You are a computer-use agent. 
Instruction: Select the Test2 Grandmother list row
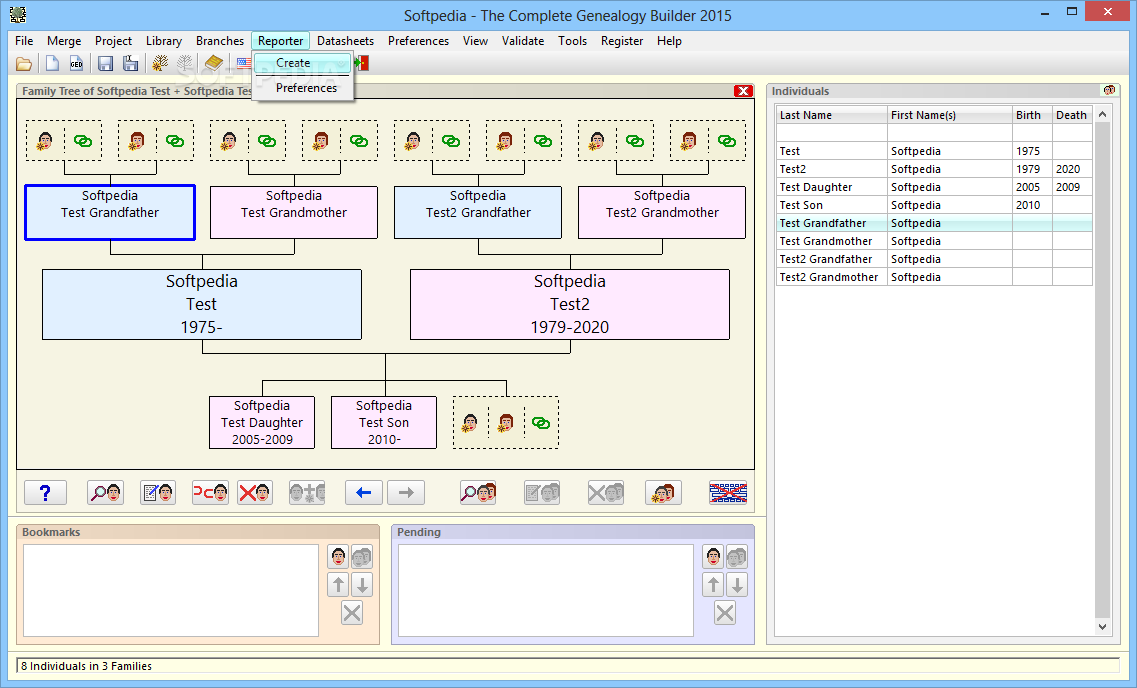[934, 277]
